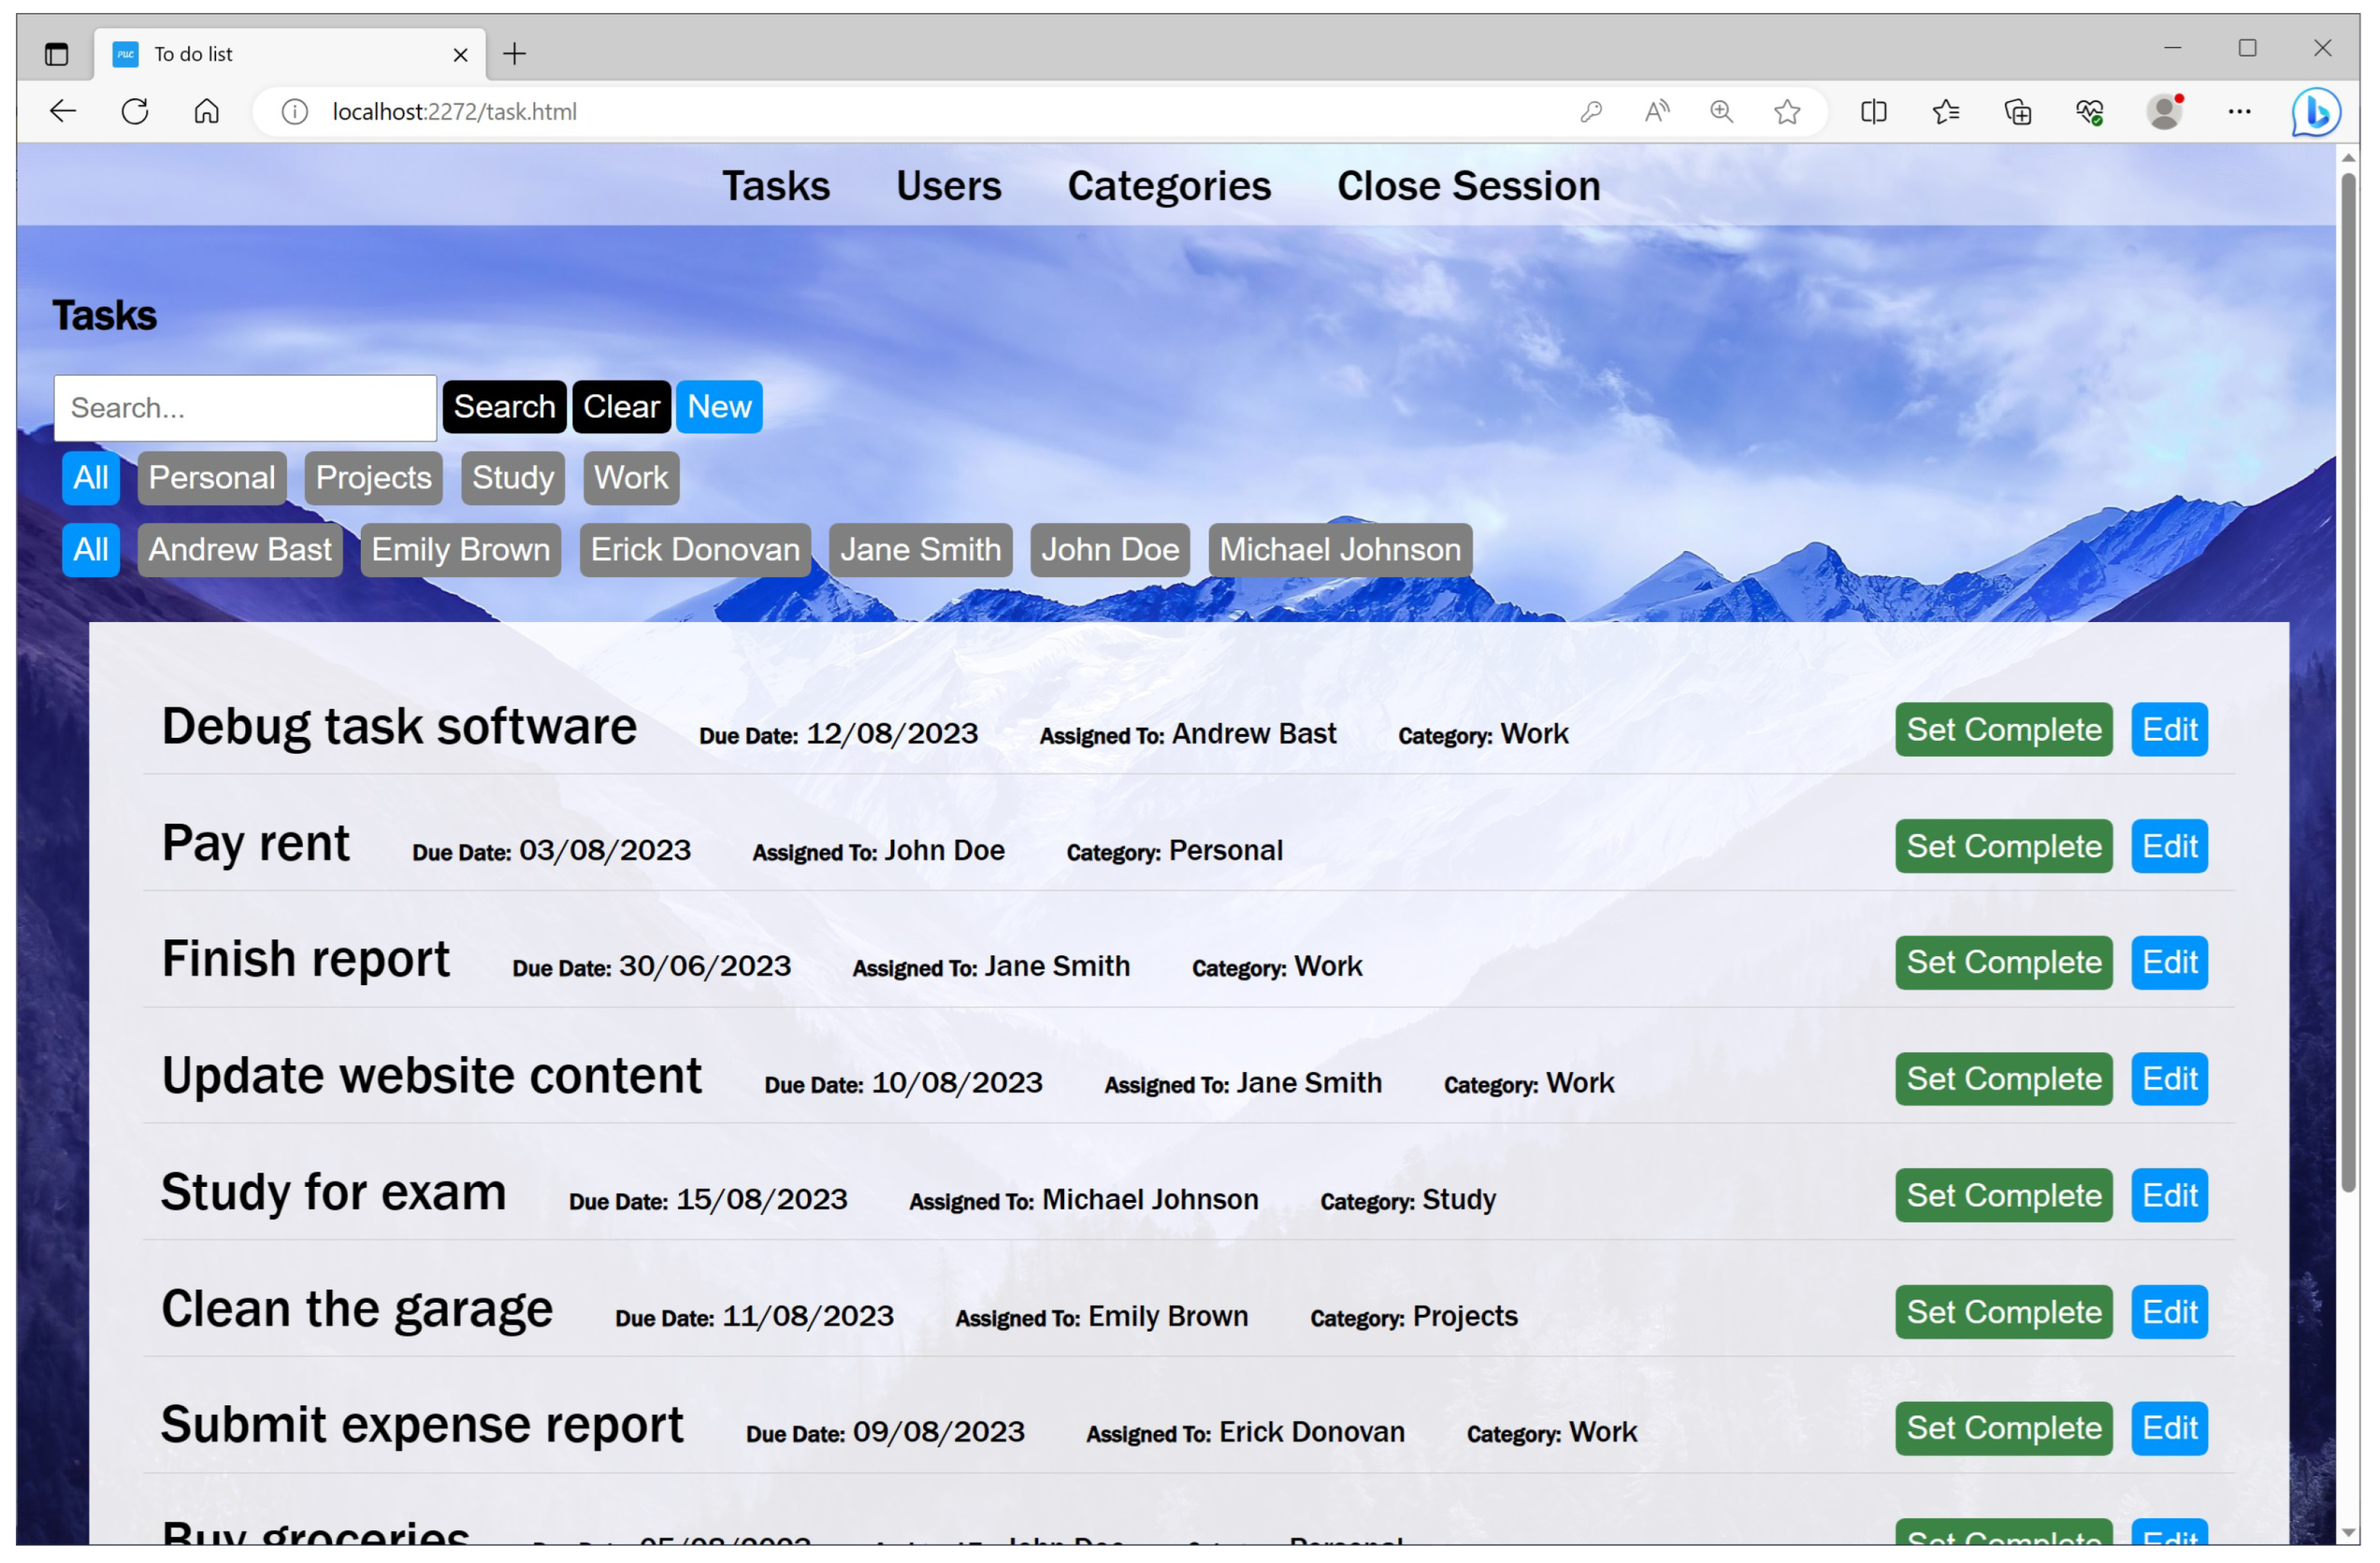The image size is (2380, 1563).
Task: Open the Collections icon
Action: [2017, 111]
